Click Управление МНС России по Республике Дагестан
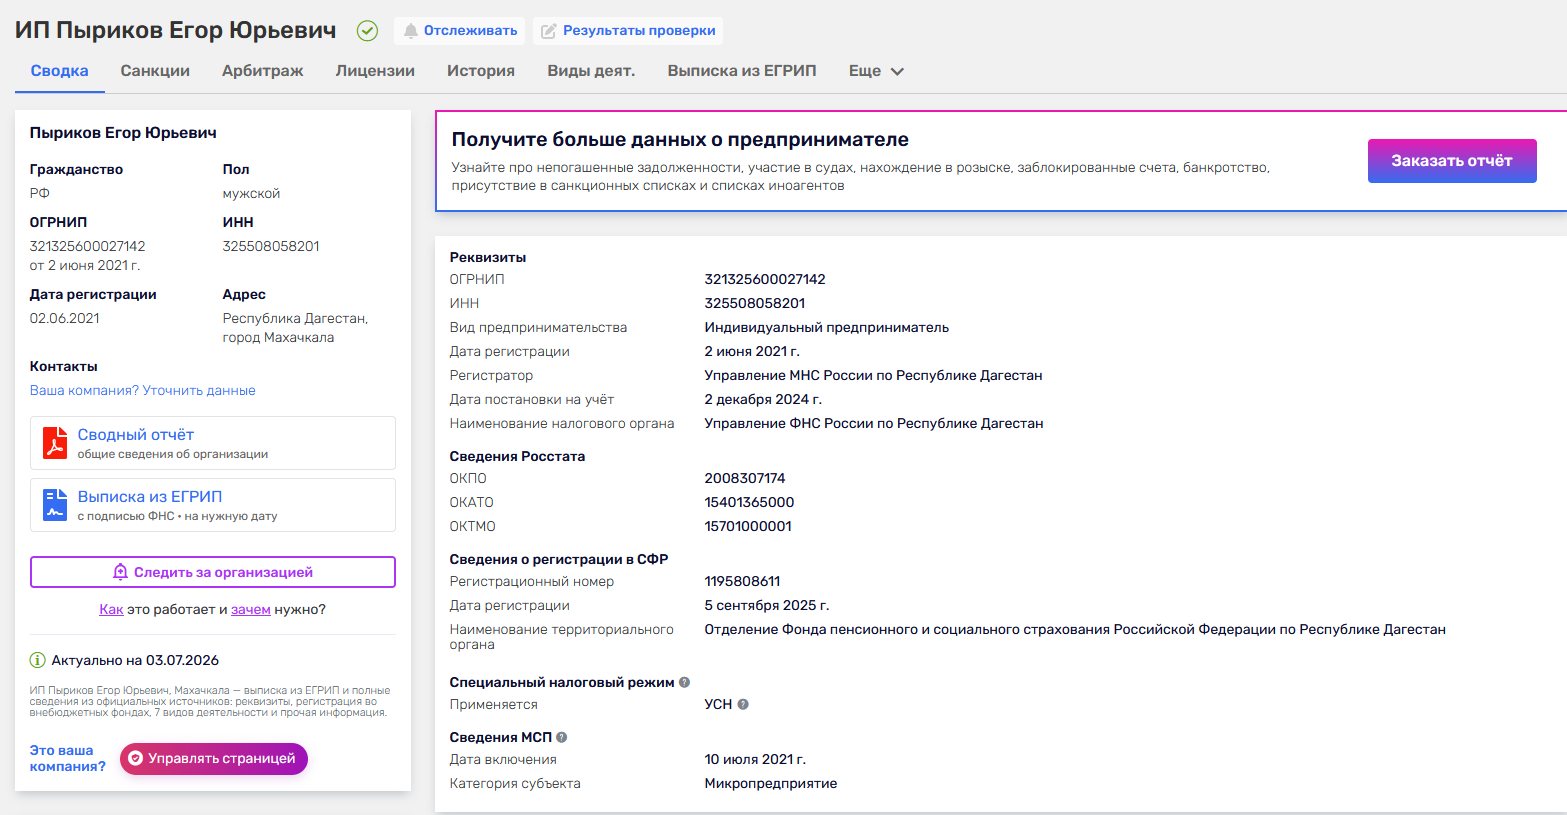Image resolution: width=1567 pixels, height=815 pixels. coord(873,376)
